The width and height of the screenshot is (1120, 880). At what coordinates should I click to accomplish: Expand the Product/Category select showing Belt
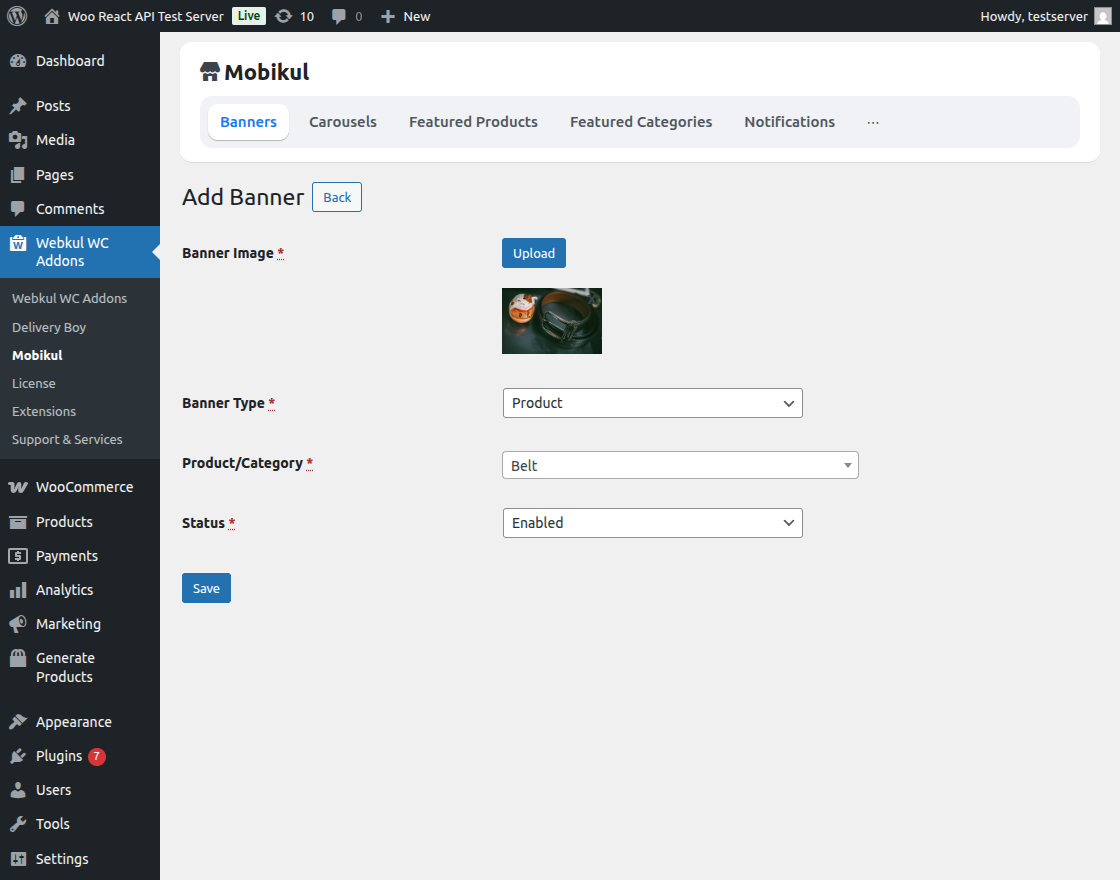679,465
